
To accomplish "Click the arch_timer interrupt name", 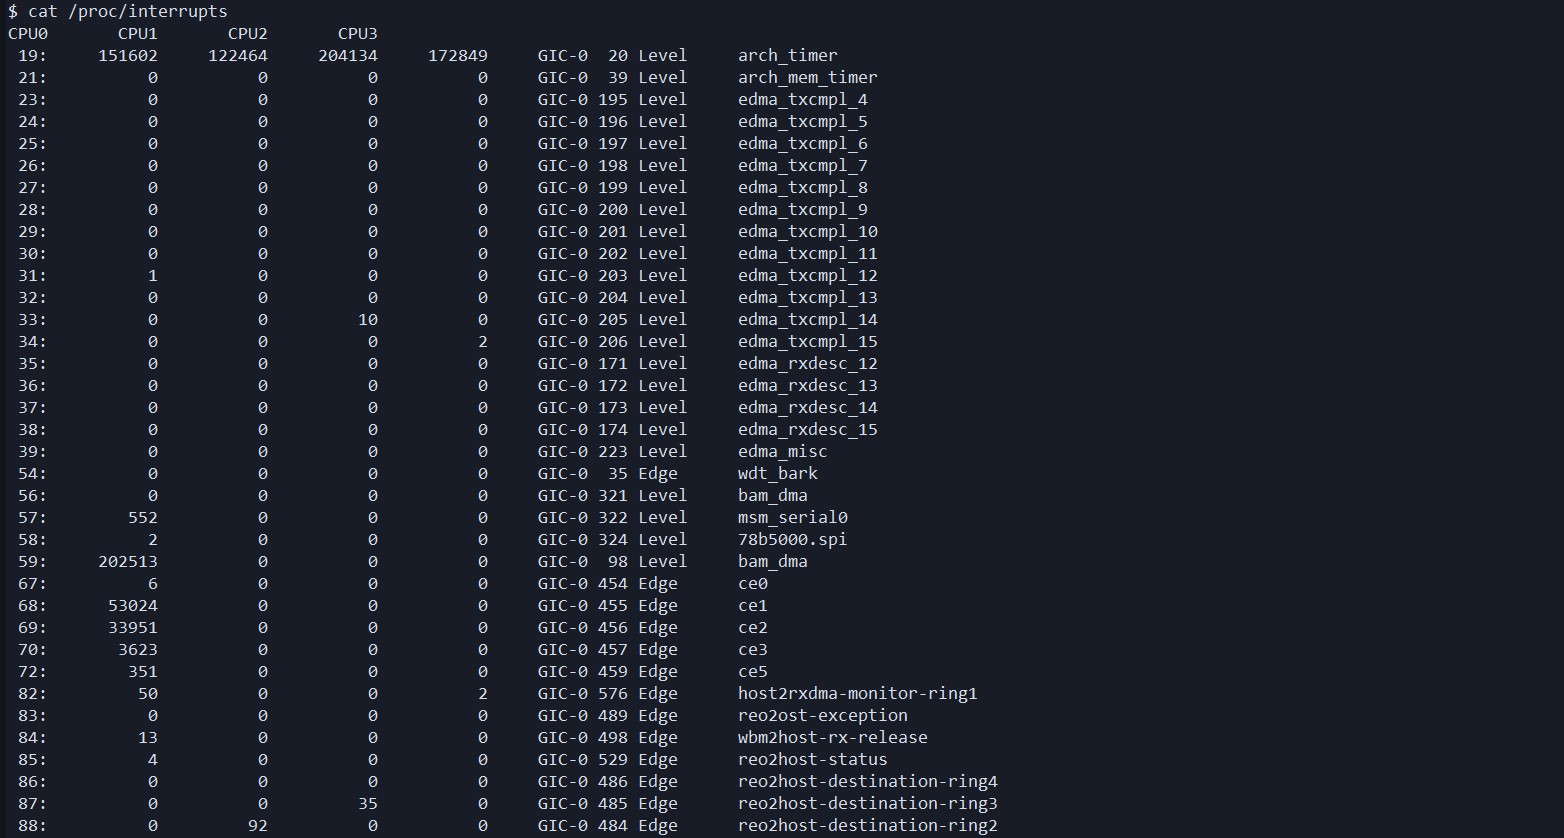I will tap(788, 56).
